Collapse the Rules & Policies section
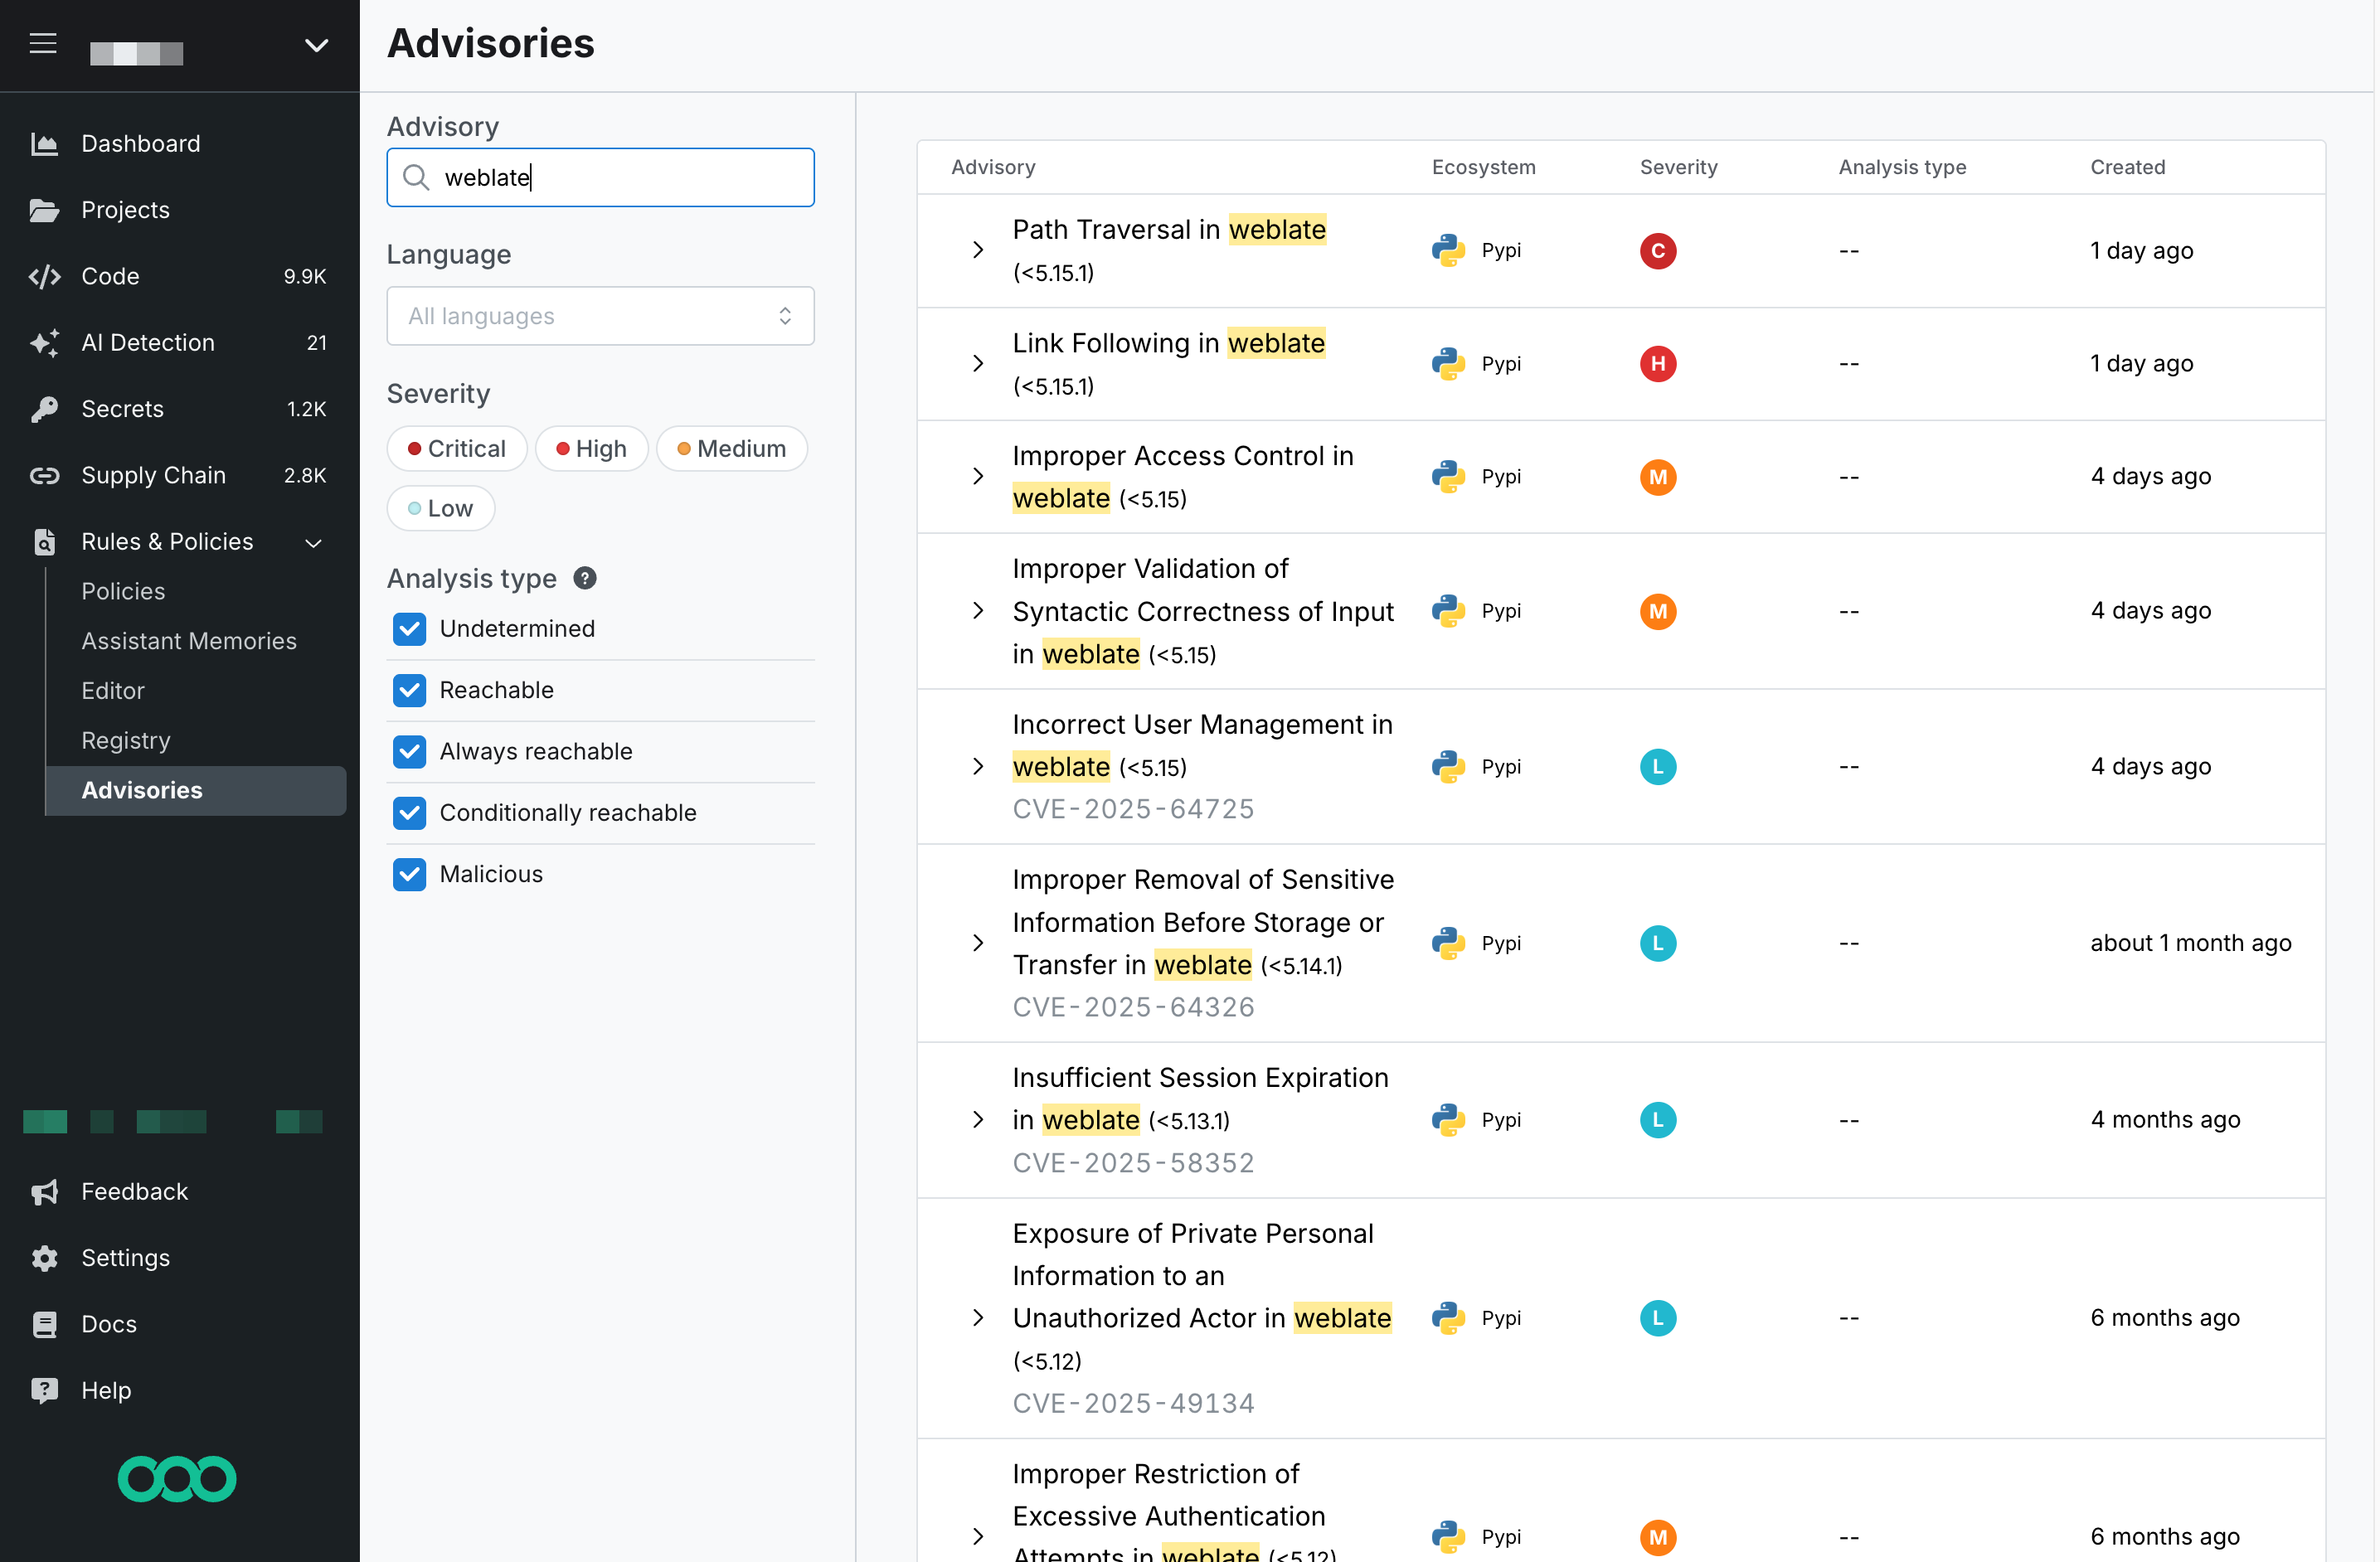Viewport: 2380px width, 1562px height. click(x=313, y=542)
